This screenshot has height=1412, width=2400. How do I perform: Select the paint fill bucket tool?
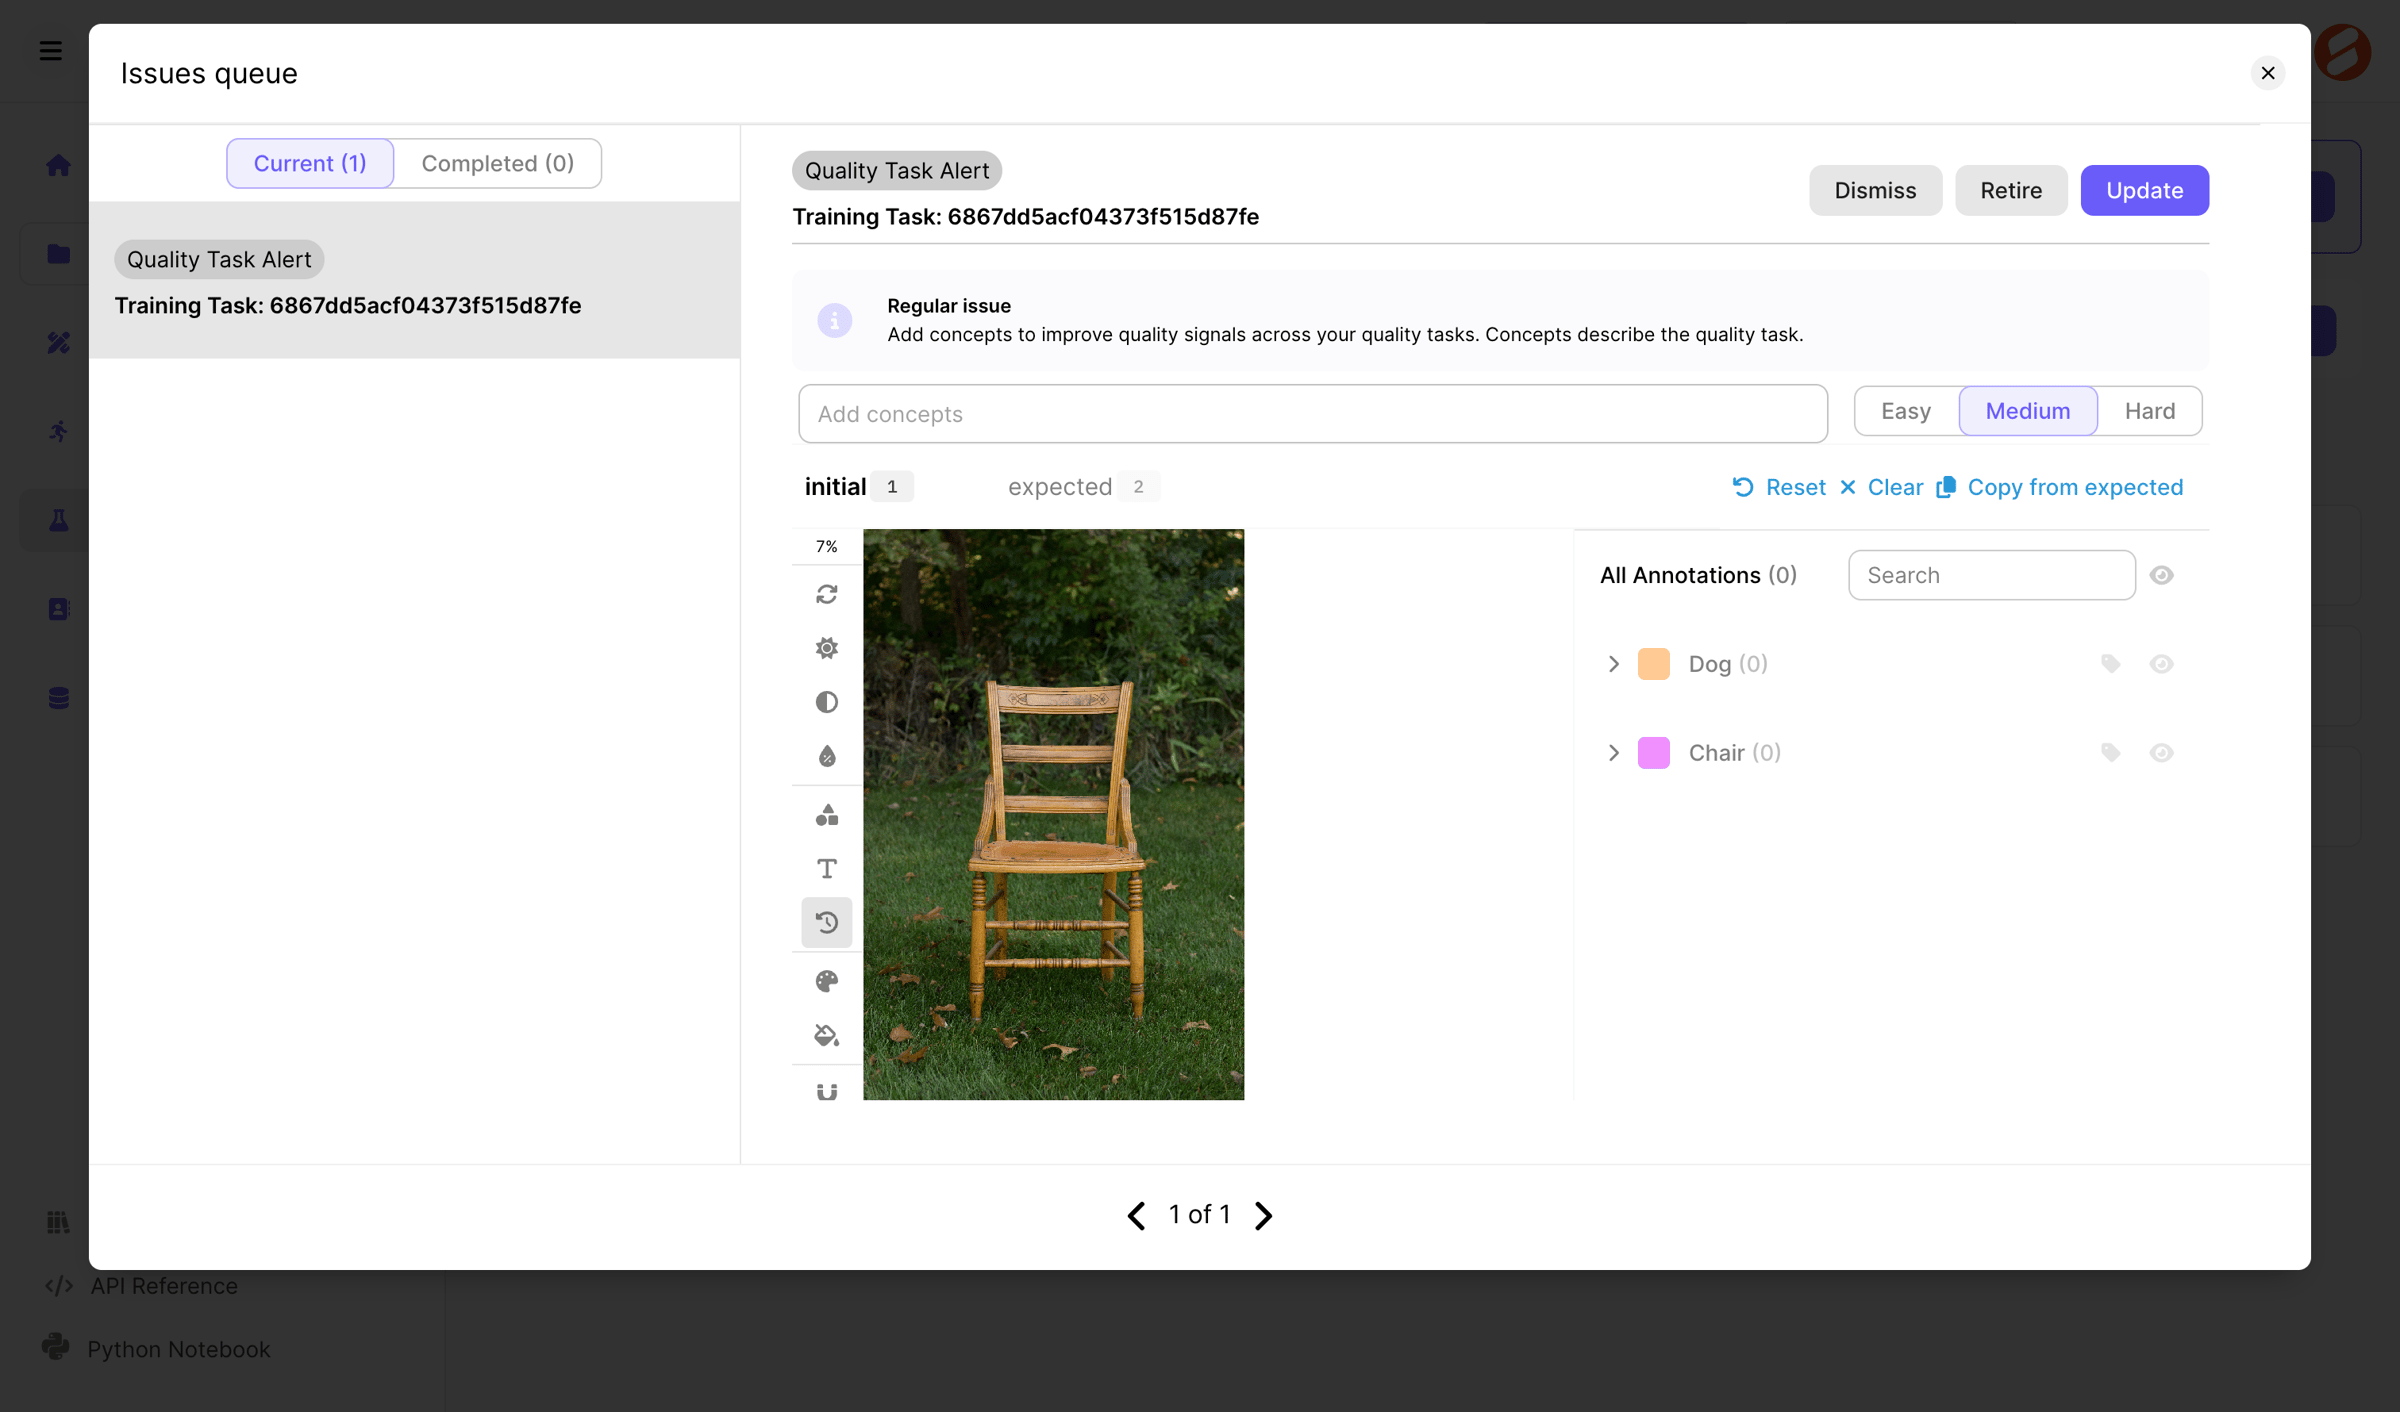point(826,1035)
